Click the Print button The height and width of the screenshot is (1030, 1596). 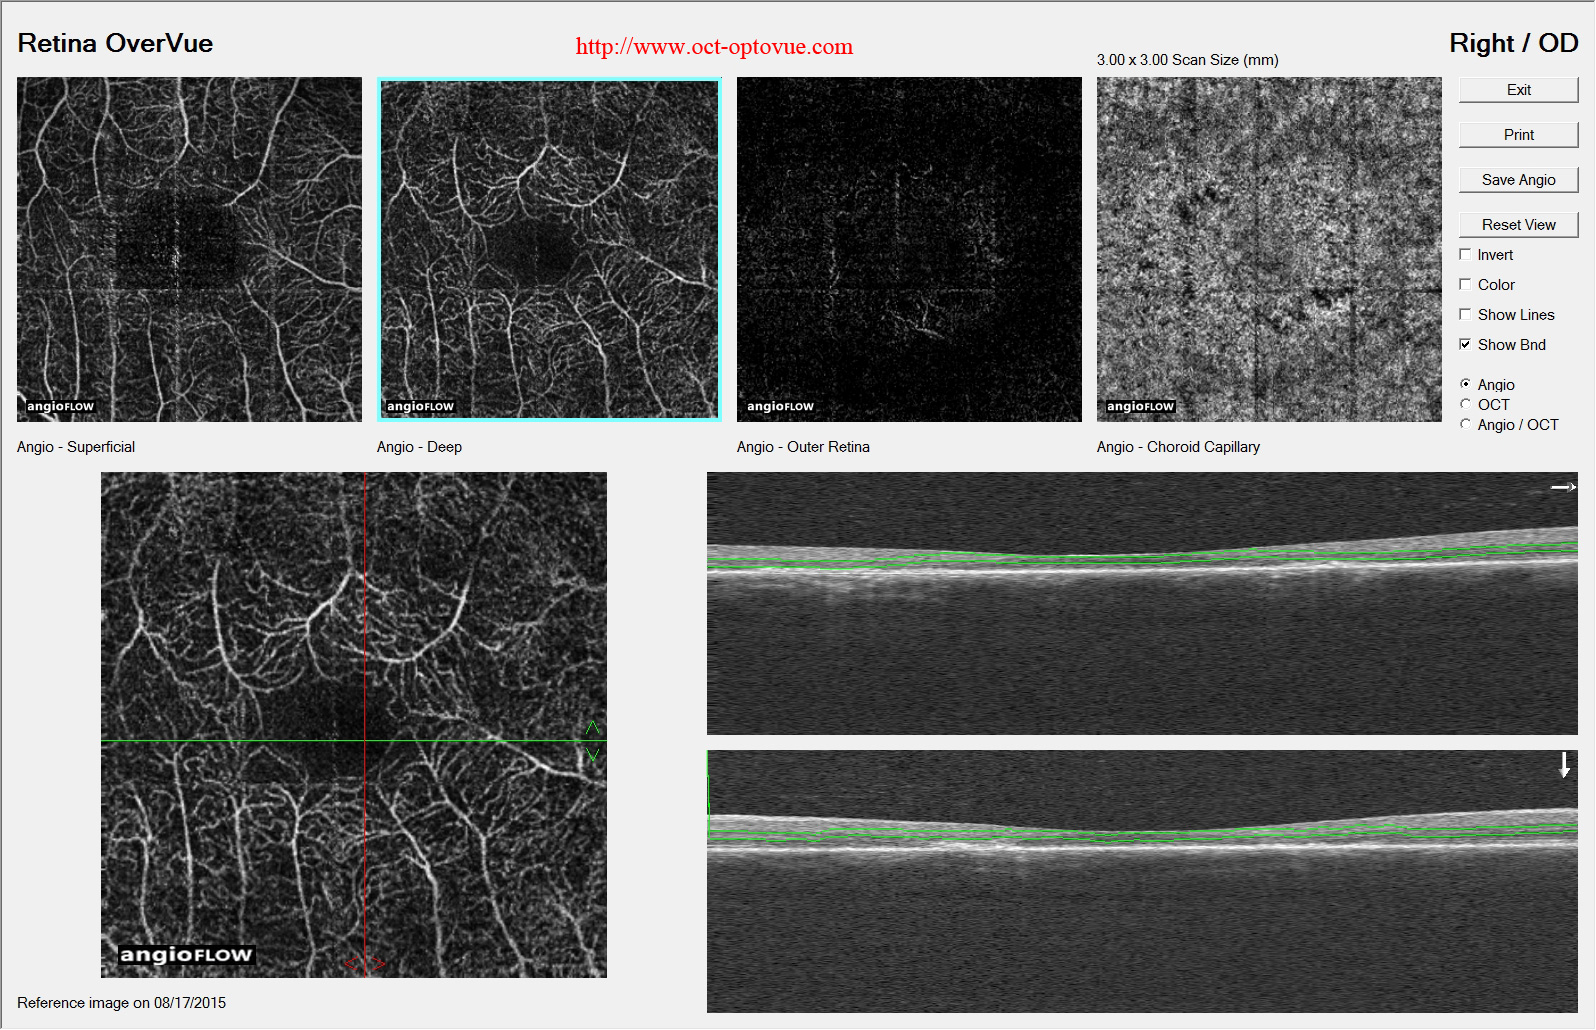click(1518, 135)
